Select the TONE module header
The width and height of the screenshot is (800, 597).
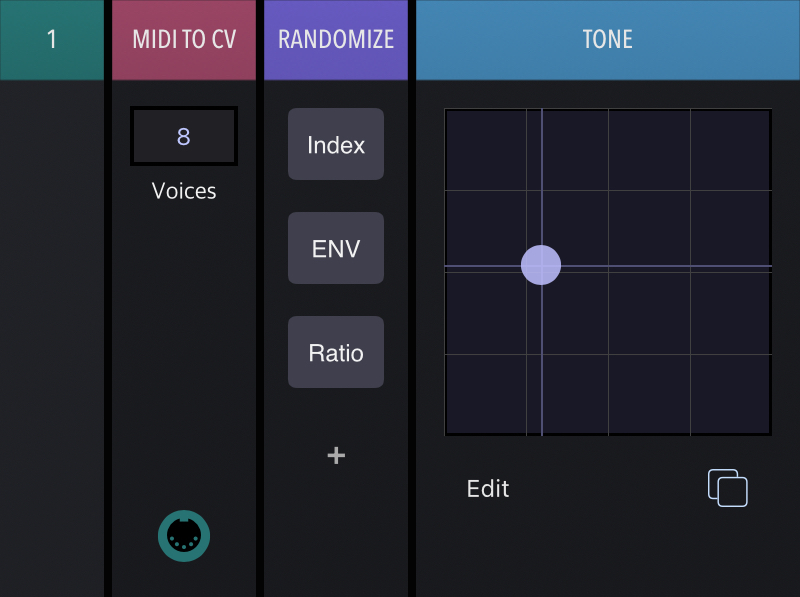(608, 40)
